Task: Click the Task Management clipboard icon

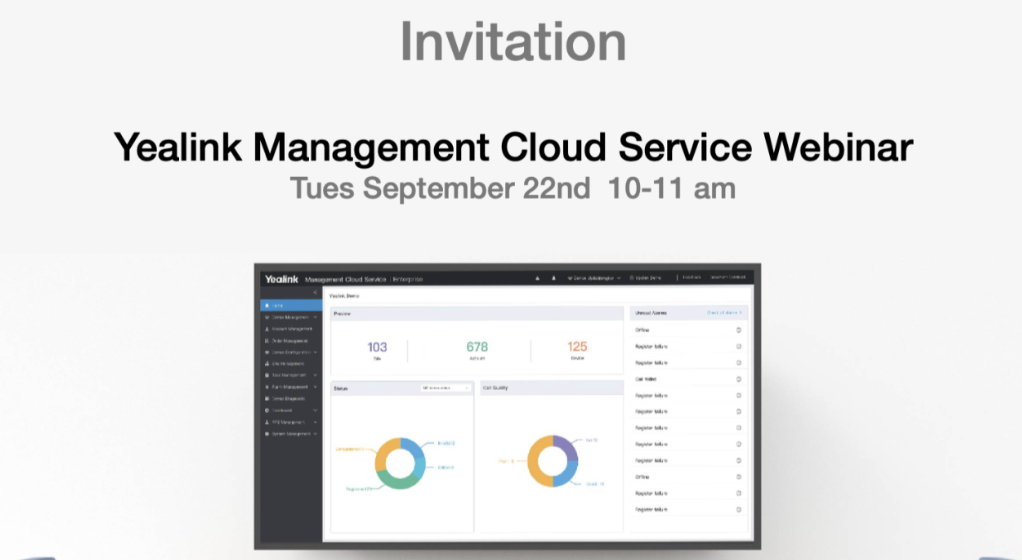Action: 267,376
